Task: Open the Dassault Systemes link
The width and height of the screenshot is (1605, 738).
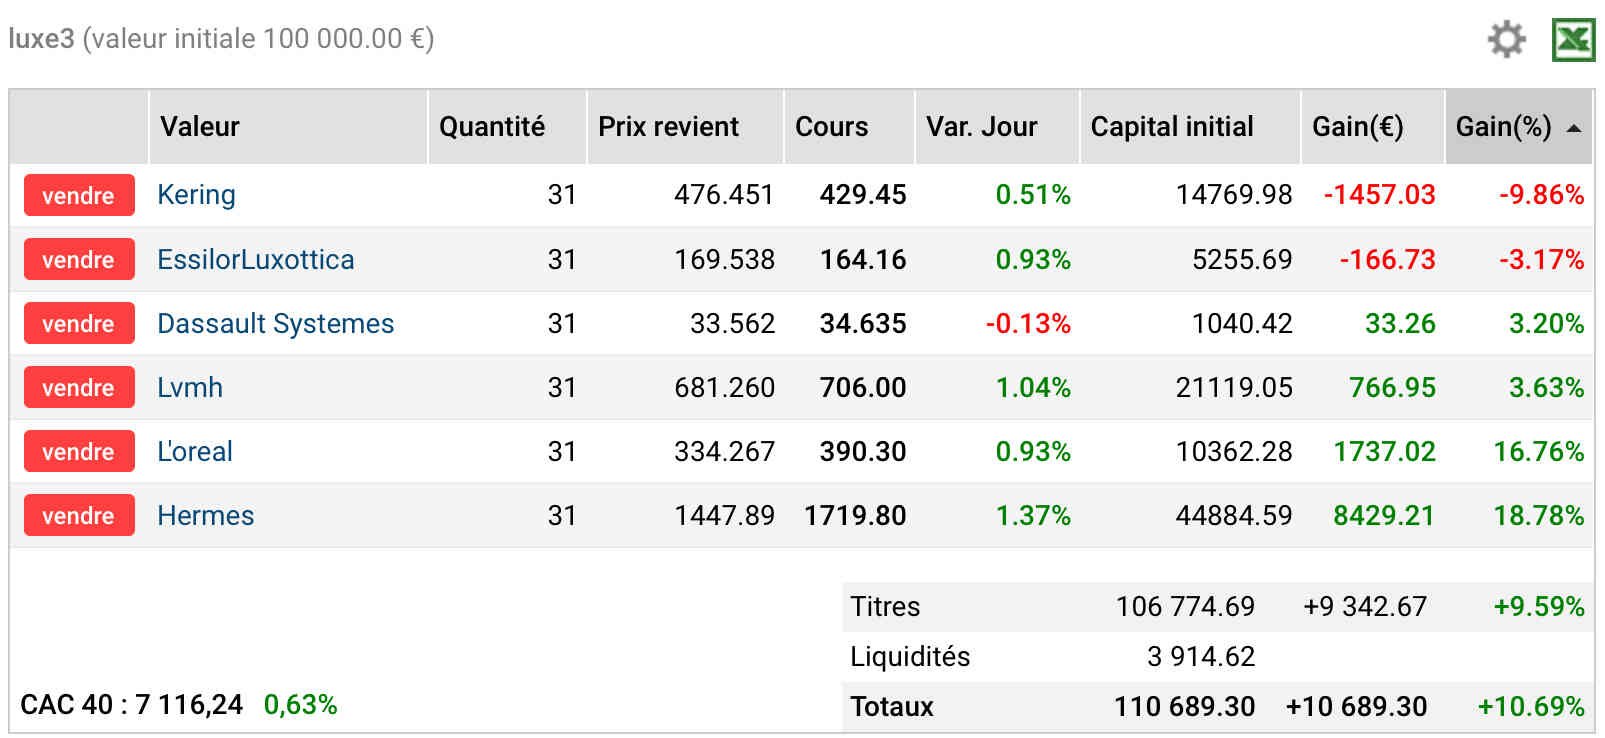Action: point(275,324)
